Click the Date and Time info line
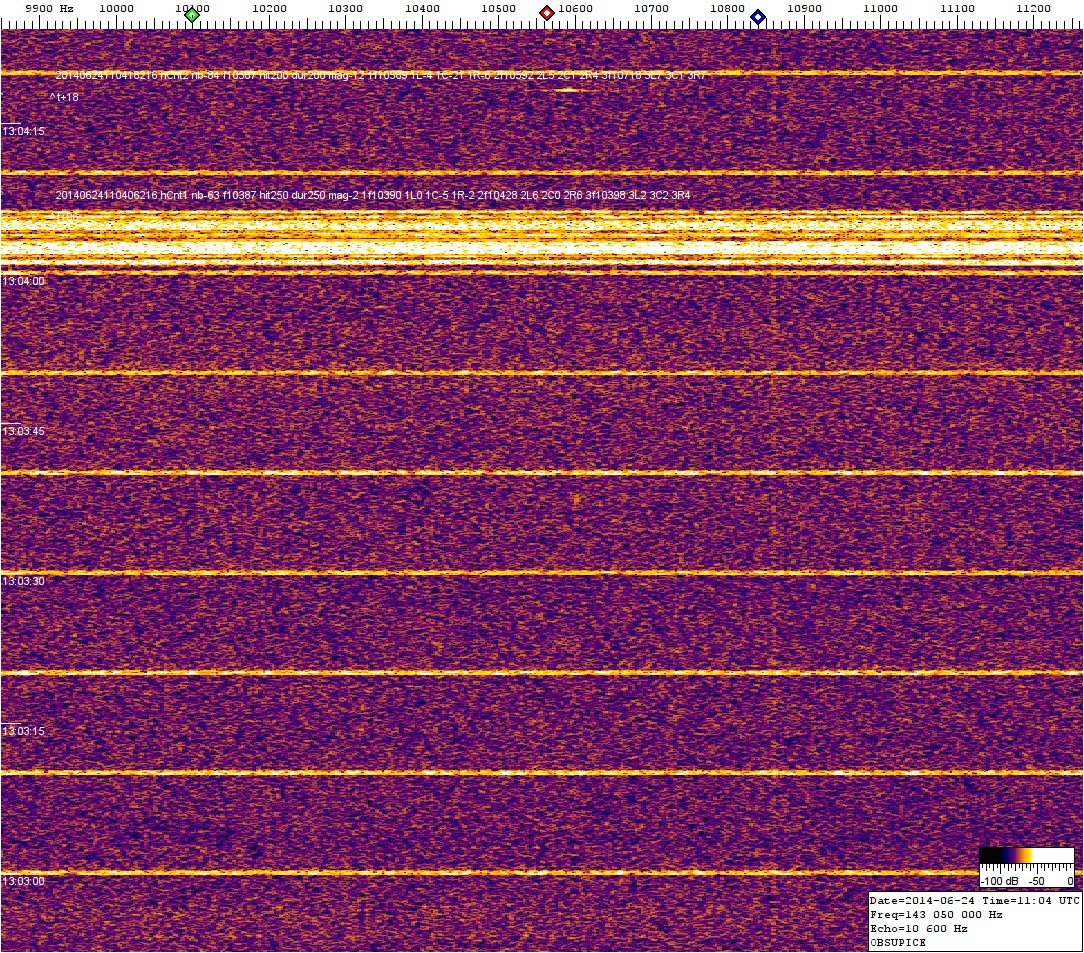1084x953 pixels. pyautogui.click(x=974, y=901)
